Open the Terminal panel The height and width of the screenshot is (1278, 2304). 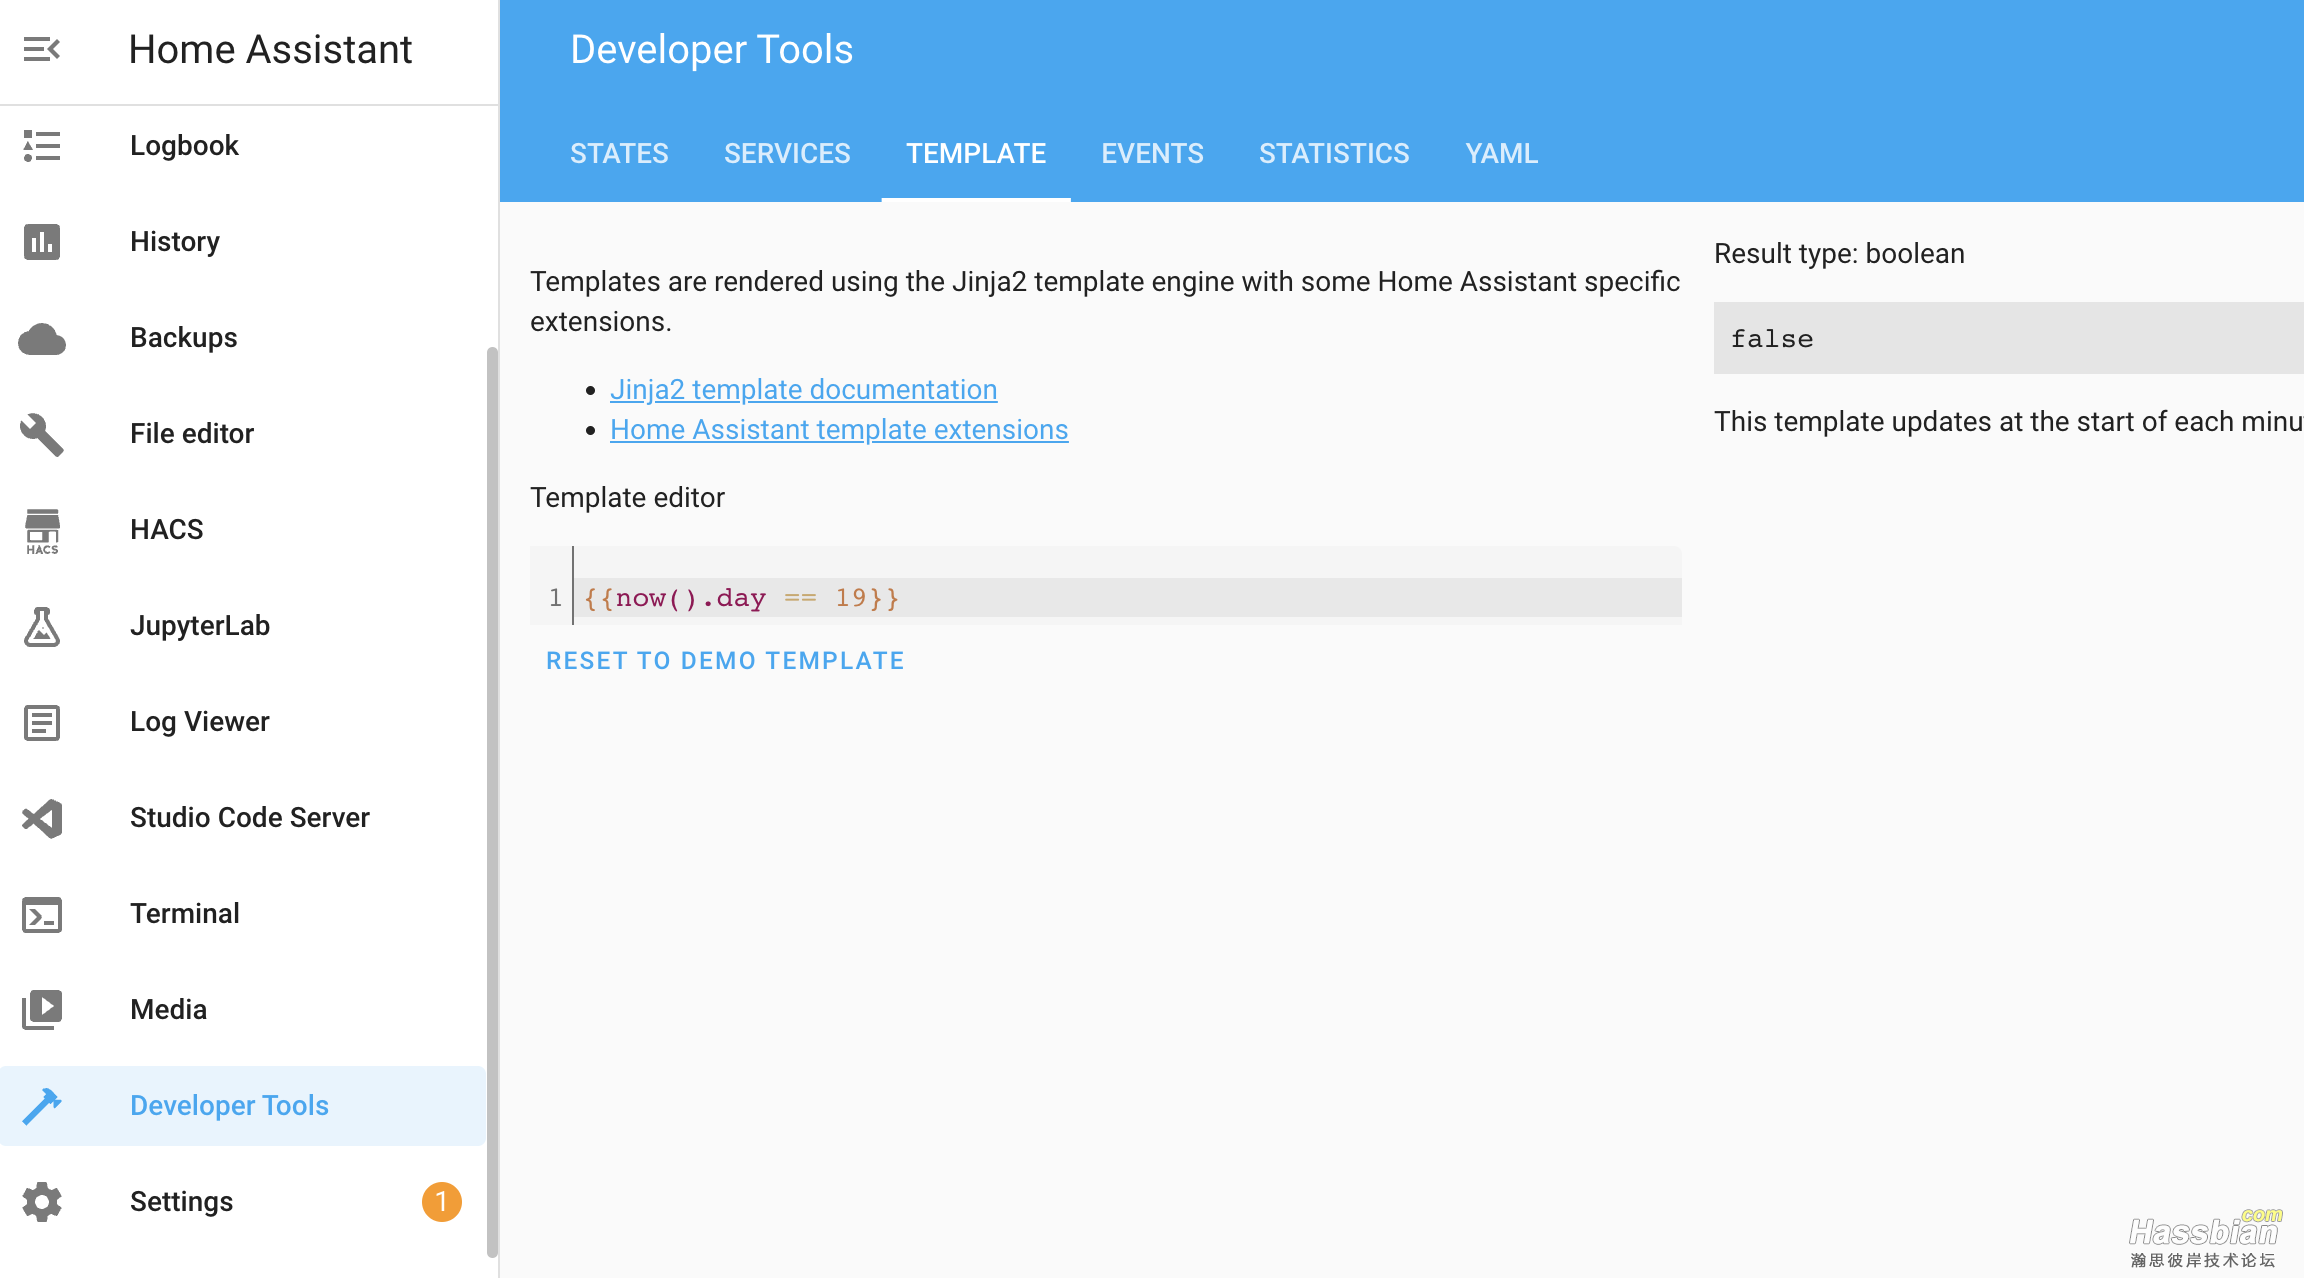242,914
